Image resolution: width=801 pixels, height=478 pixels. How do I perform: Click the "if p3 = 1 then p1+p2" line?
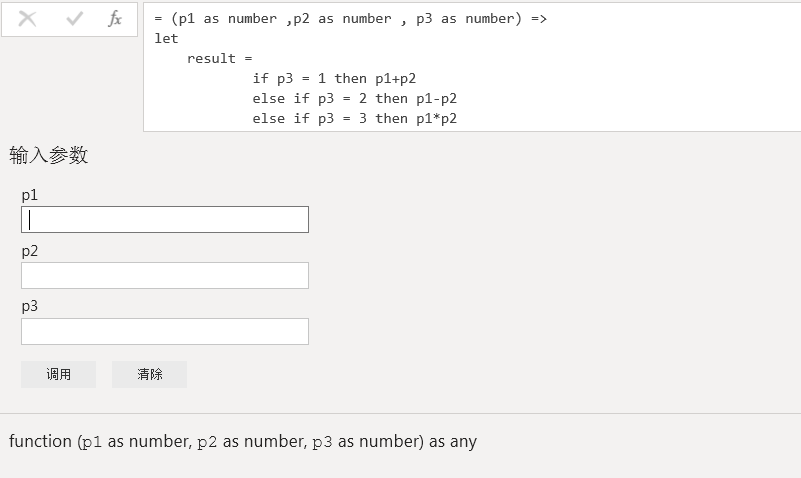[334, 79]
